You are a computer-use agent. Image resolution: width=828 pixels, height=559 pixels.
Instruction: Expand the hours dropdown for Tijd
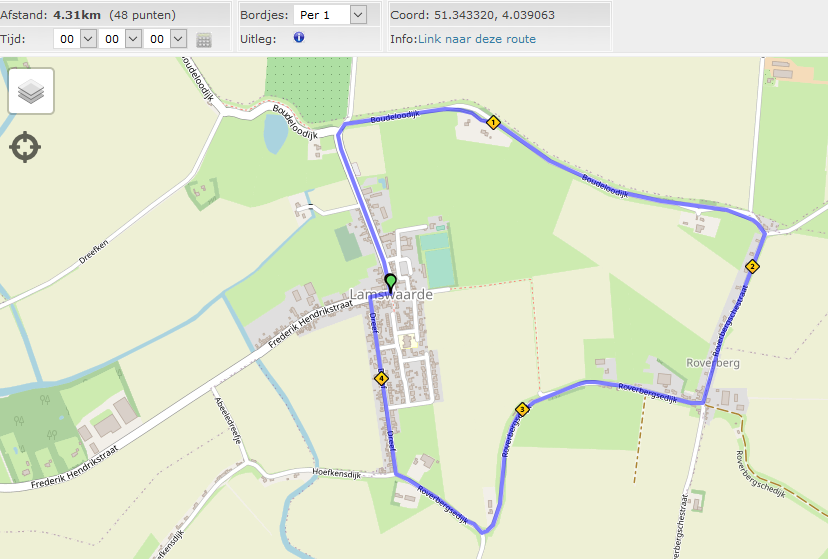(88, 39)
